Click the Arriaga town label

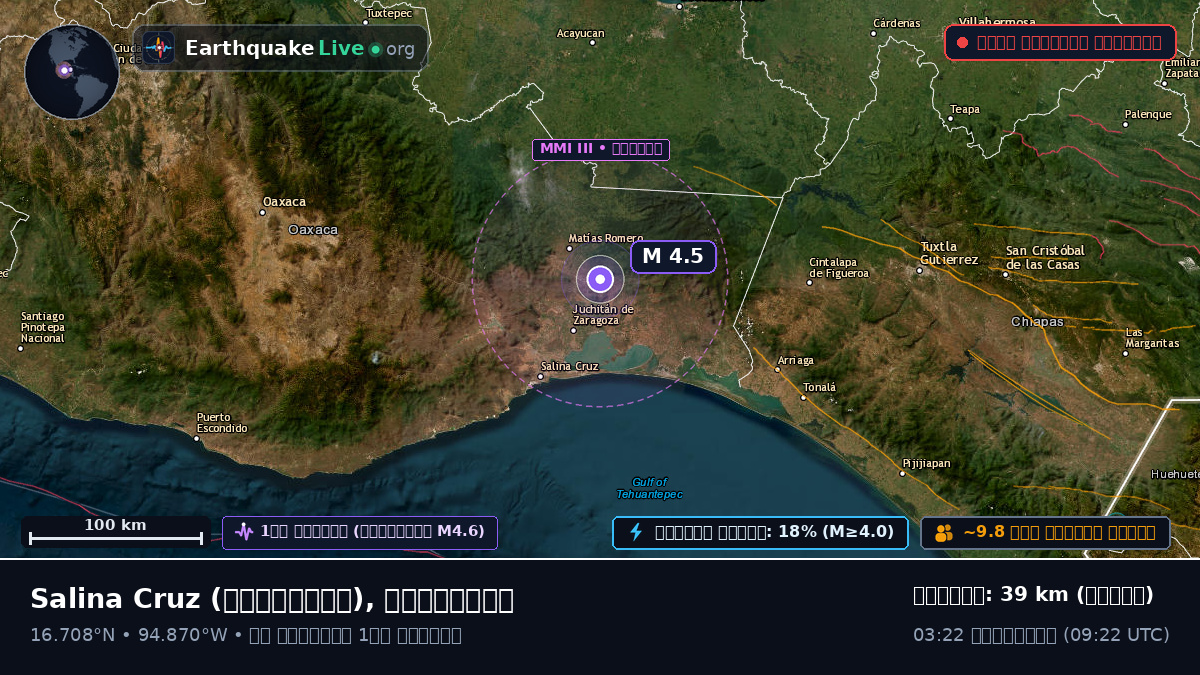coord(796,360)
